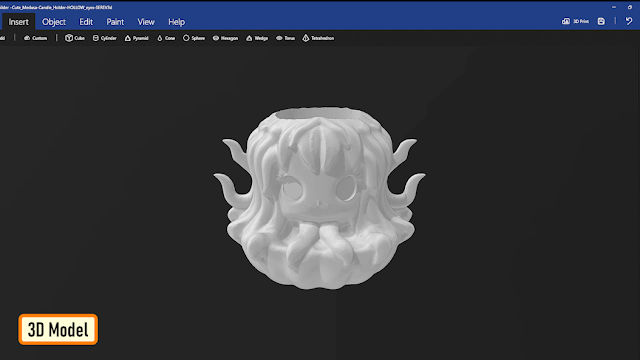Add a Pyramid to the scene
This screenshot has width=640, height=360.
136,38
